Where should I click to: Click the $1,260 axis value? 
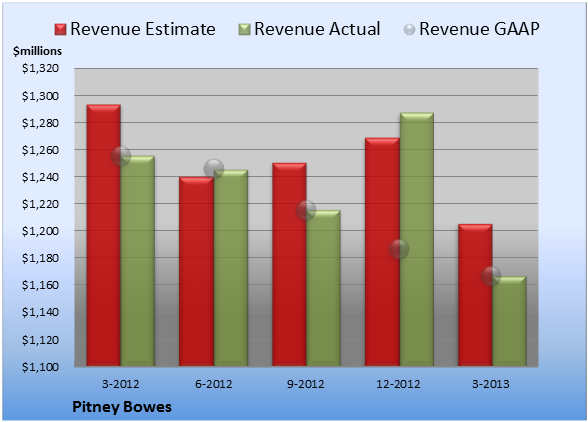pyautogui.click(x=40, y=150)
